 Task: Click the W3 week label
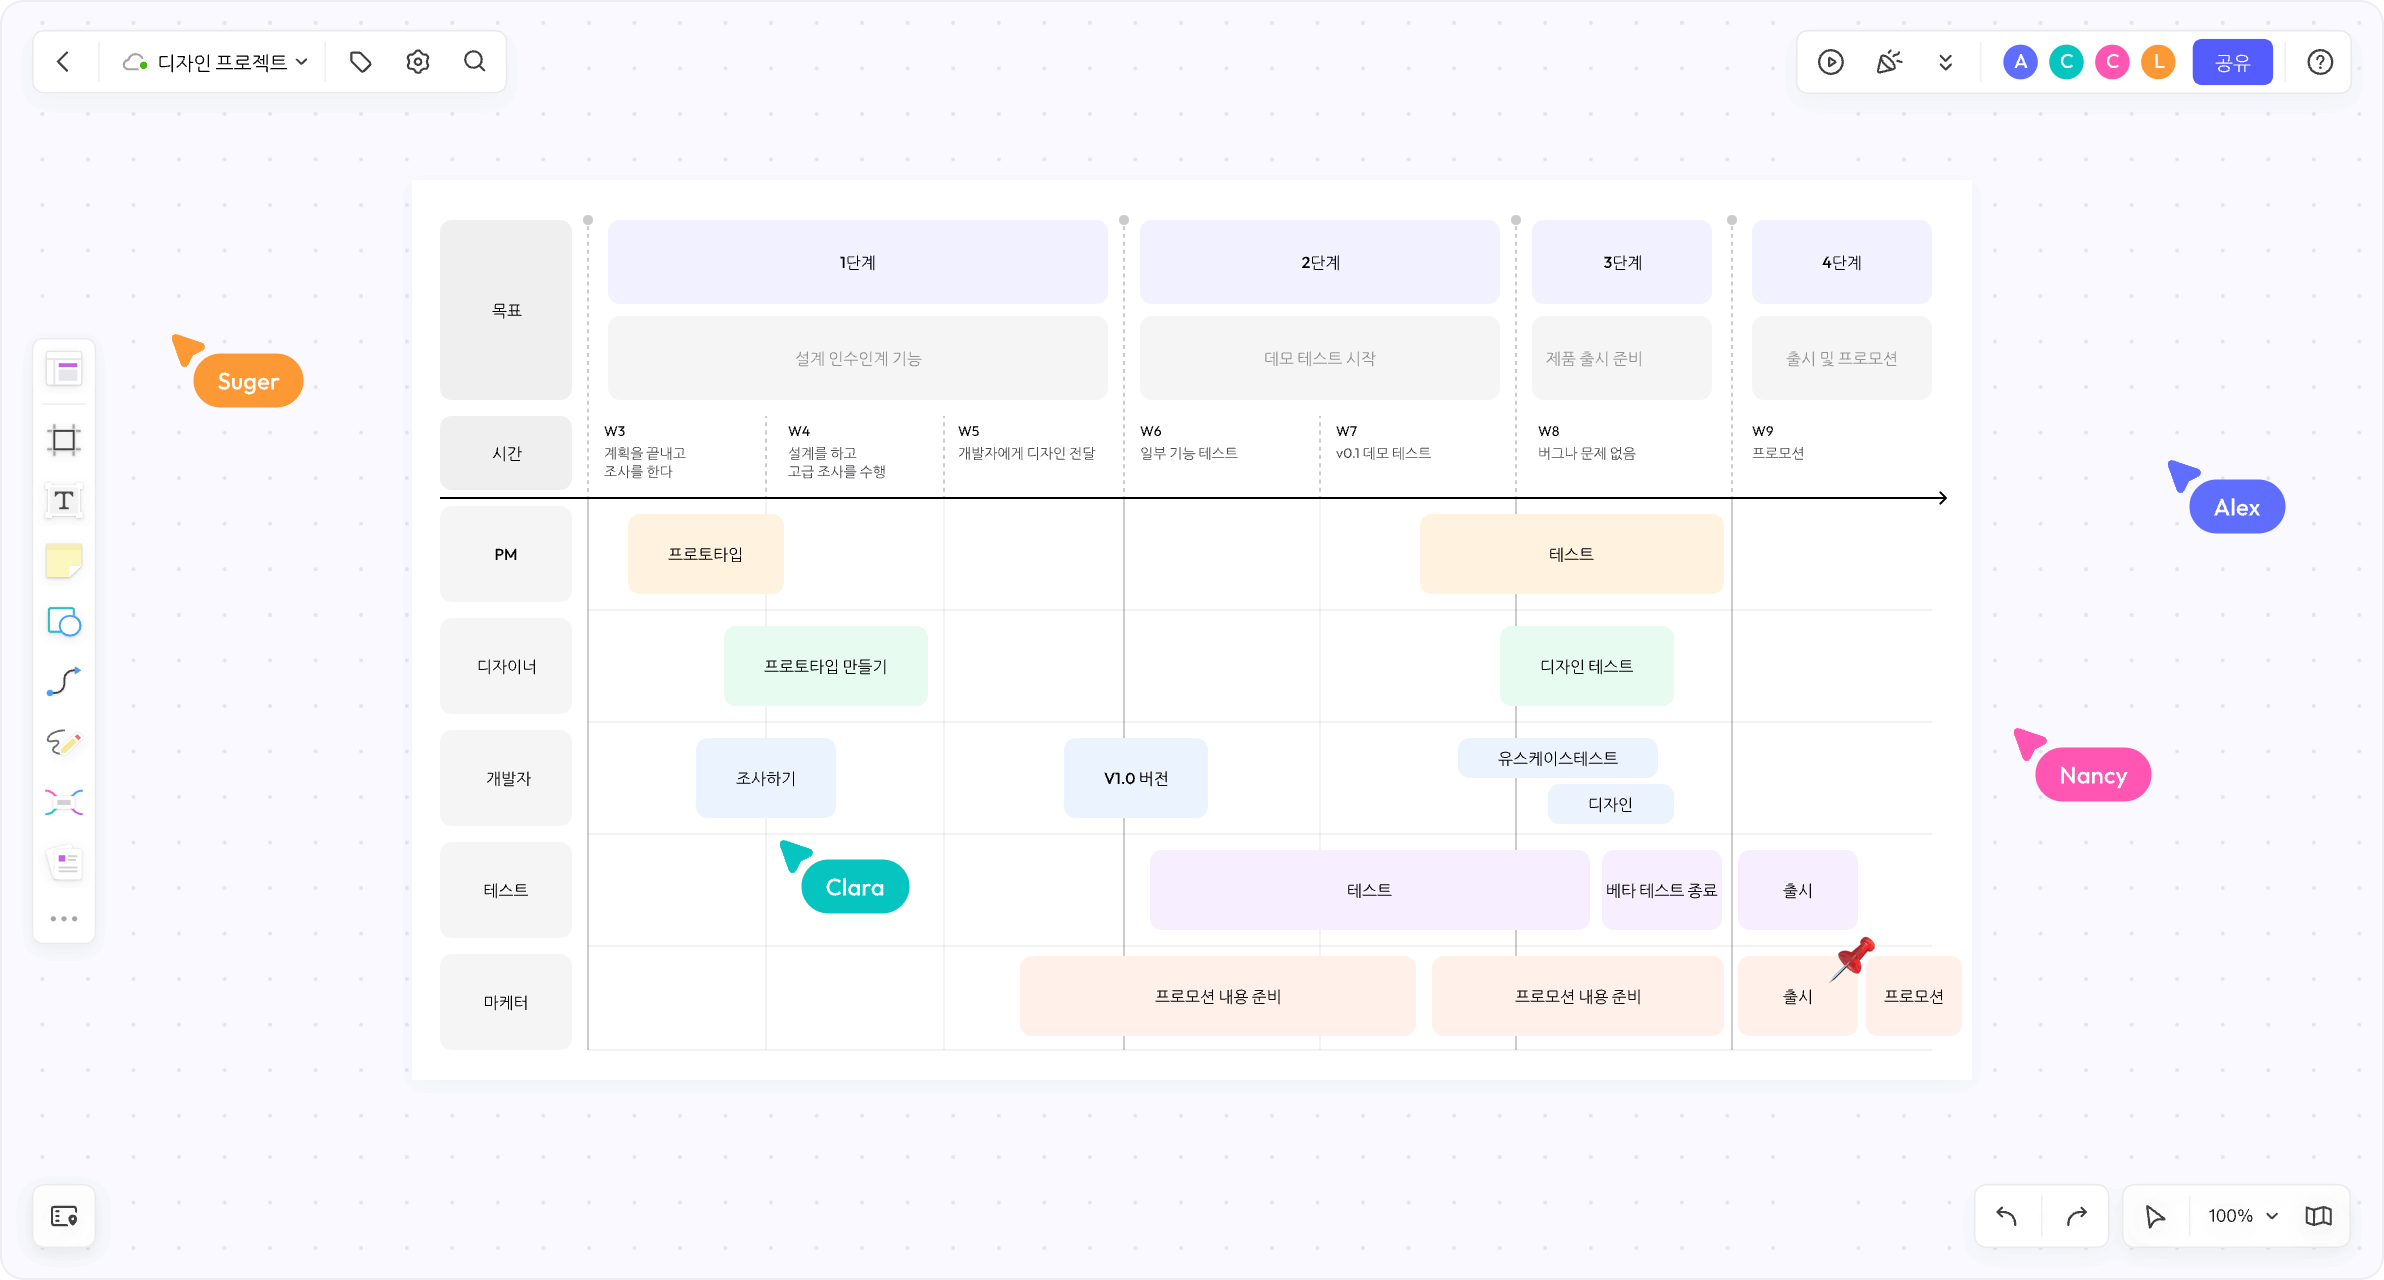615,431
